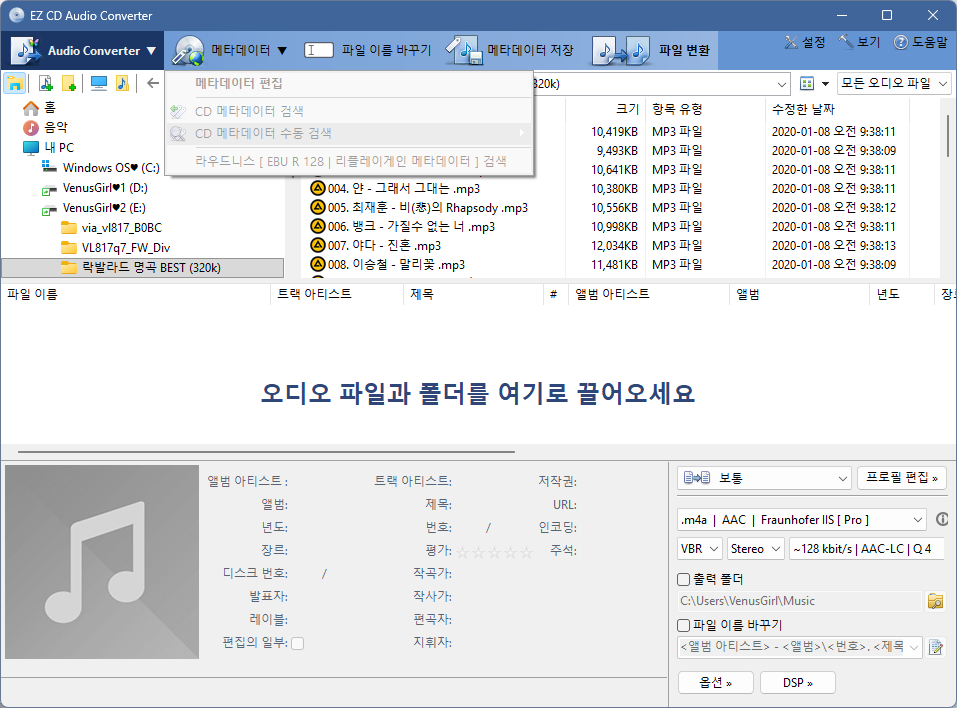Expand the 메타데이터 dropdown arrow
Image resolution: width=957 pixels, height=708 pixels.
282,51
